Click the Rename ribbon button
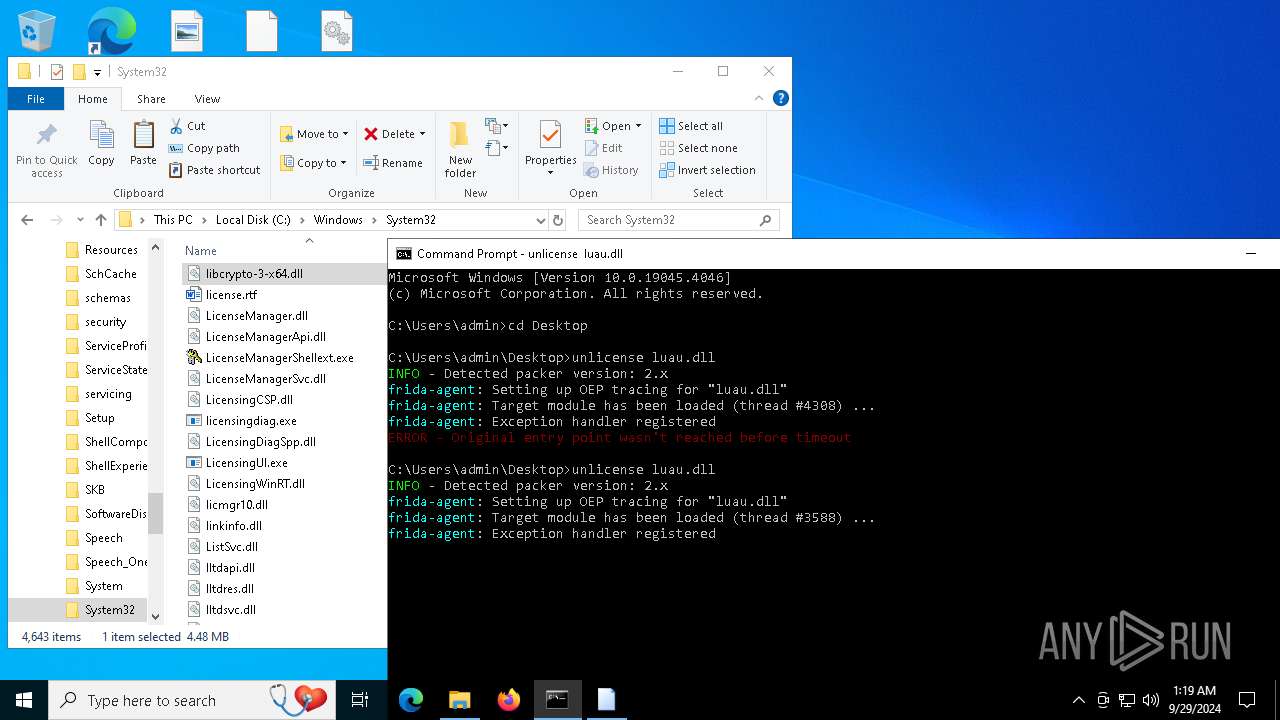This screenshot has width=1280, height=720. [x=393, y=163]
